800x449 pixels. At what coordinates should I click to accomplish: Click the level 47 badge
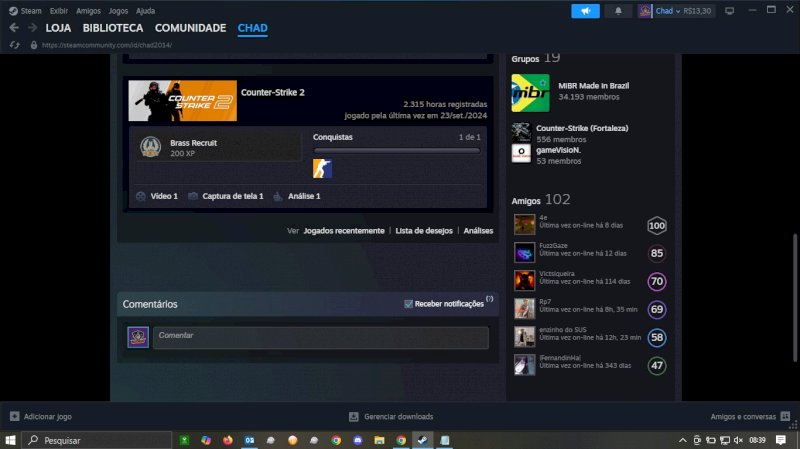657,366
